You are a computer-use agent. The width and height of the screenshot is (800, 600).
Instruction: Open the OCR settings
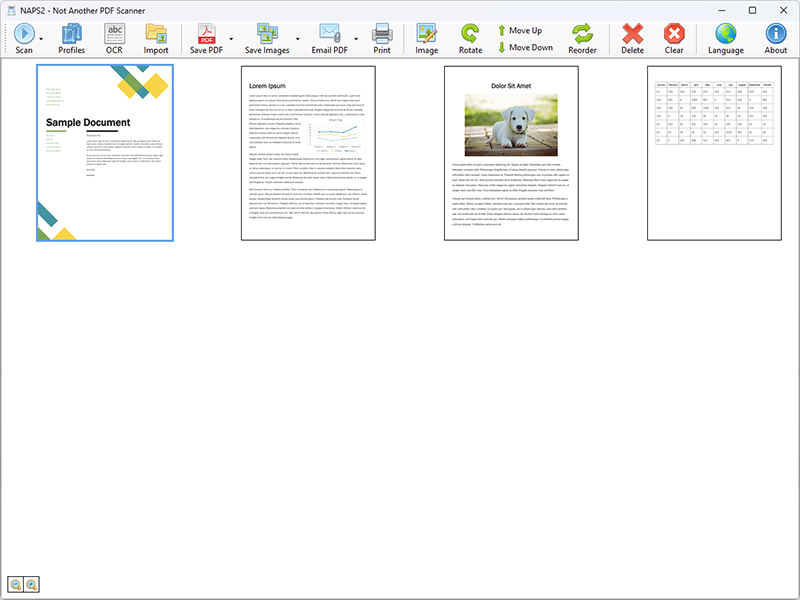click(115, 38)
